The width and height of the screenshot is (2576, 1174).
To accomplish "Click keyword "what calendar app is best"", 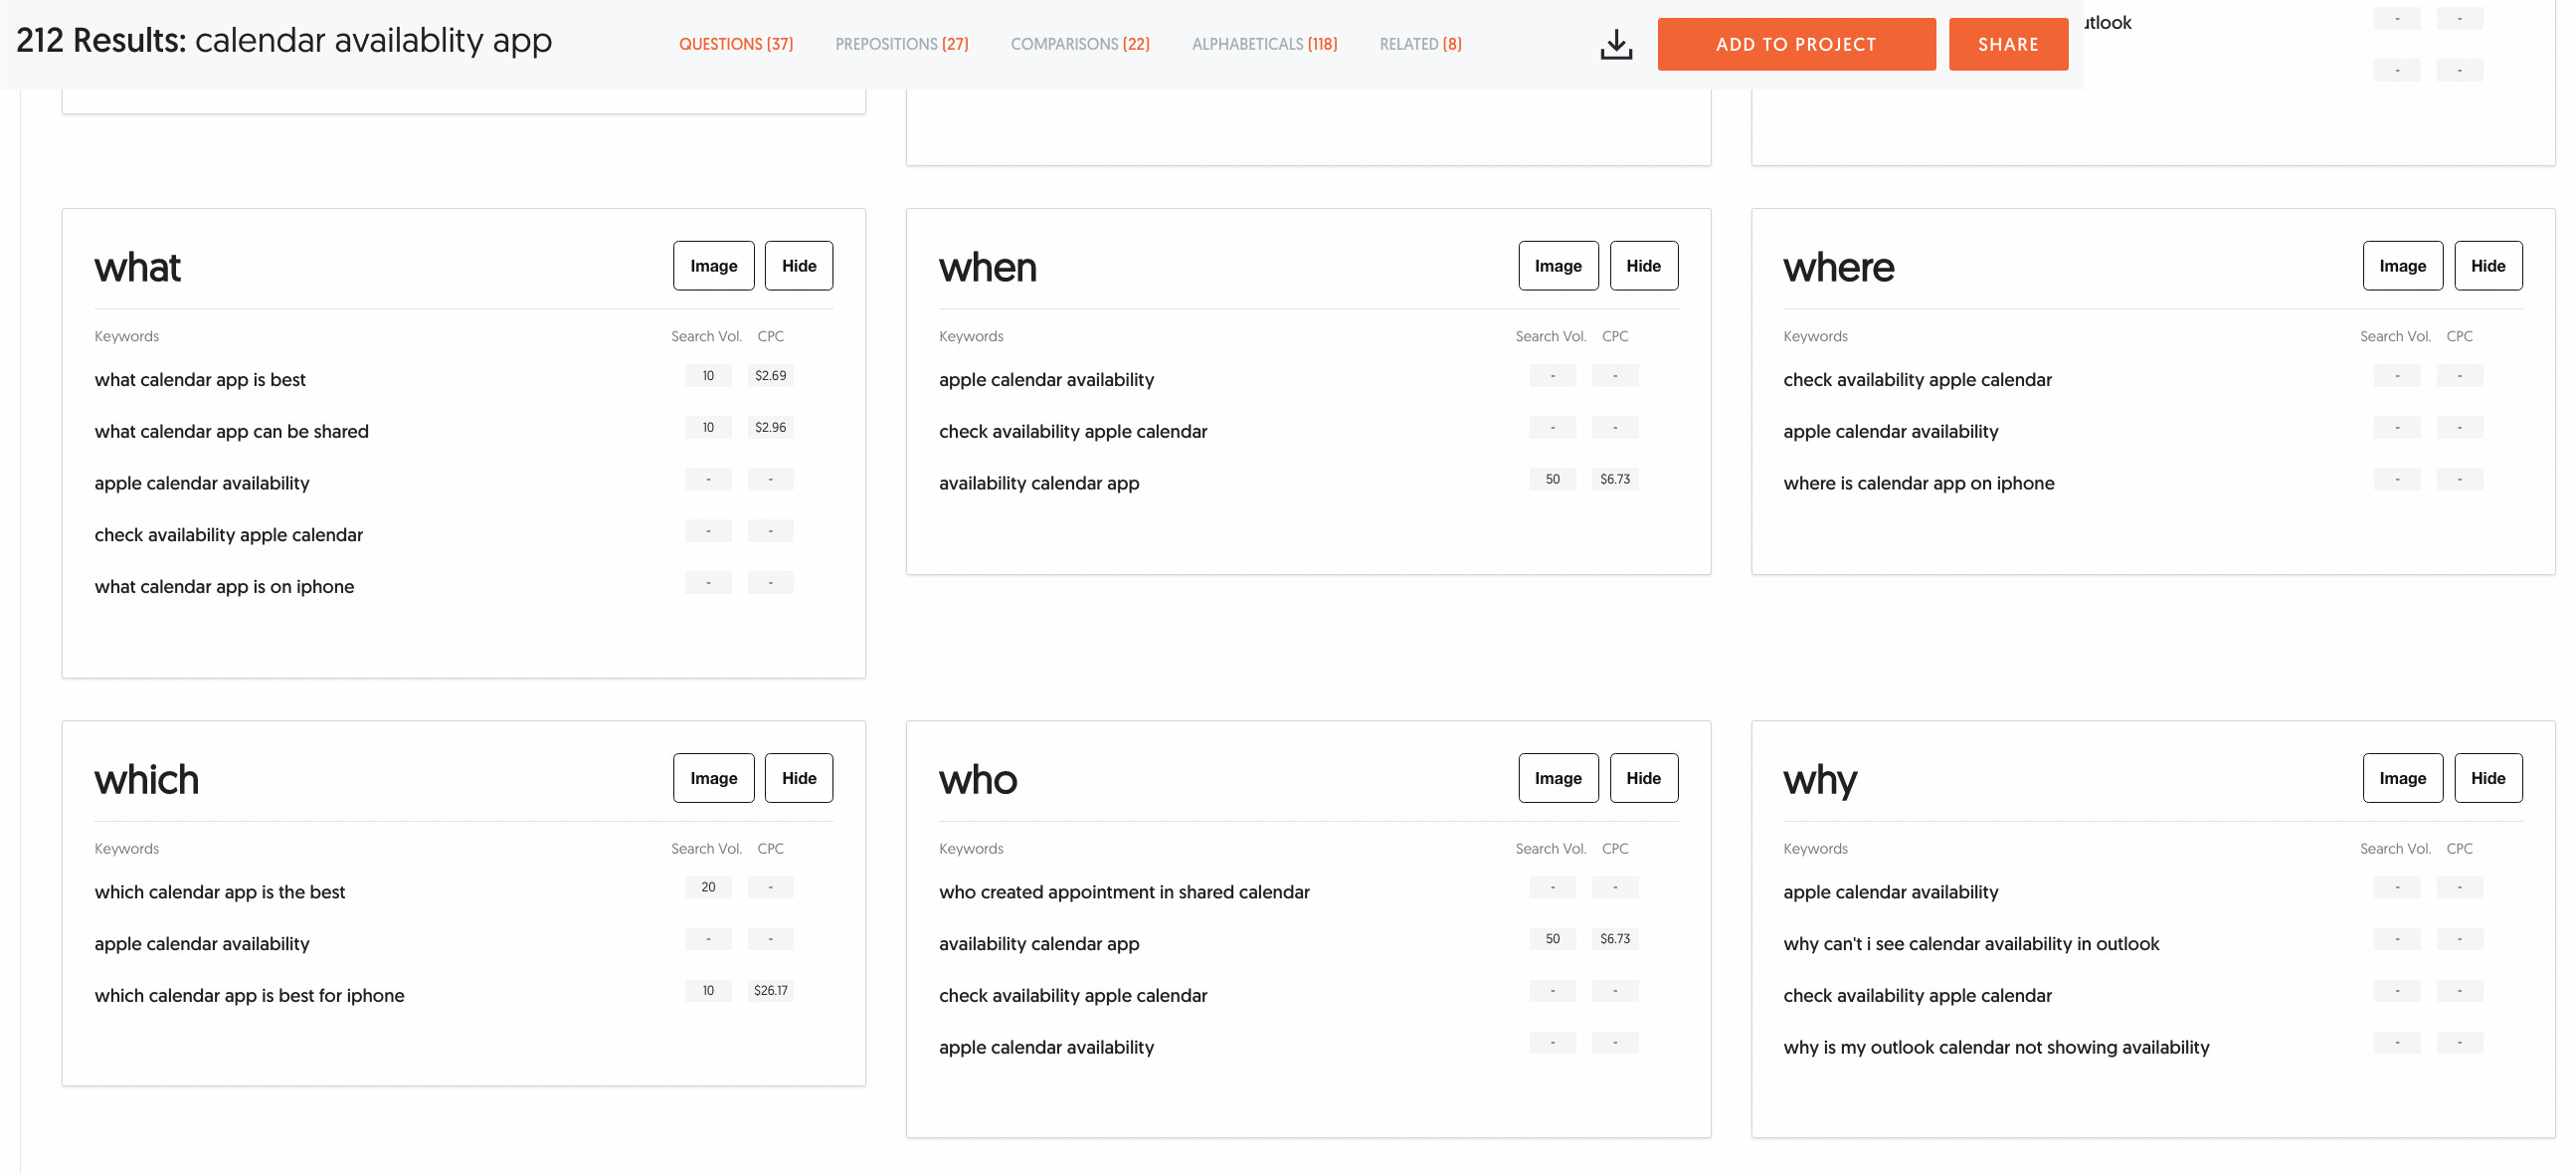I will click(200, 380).
